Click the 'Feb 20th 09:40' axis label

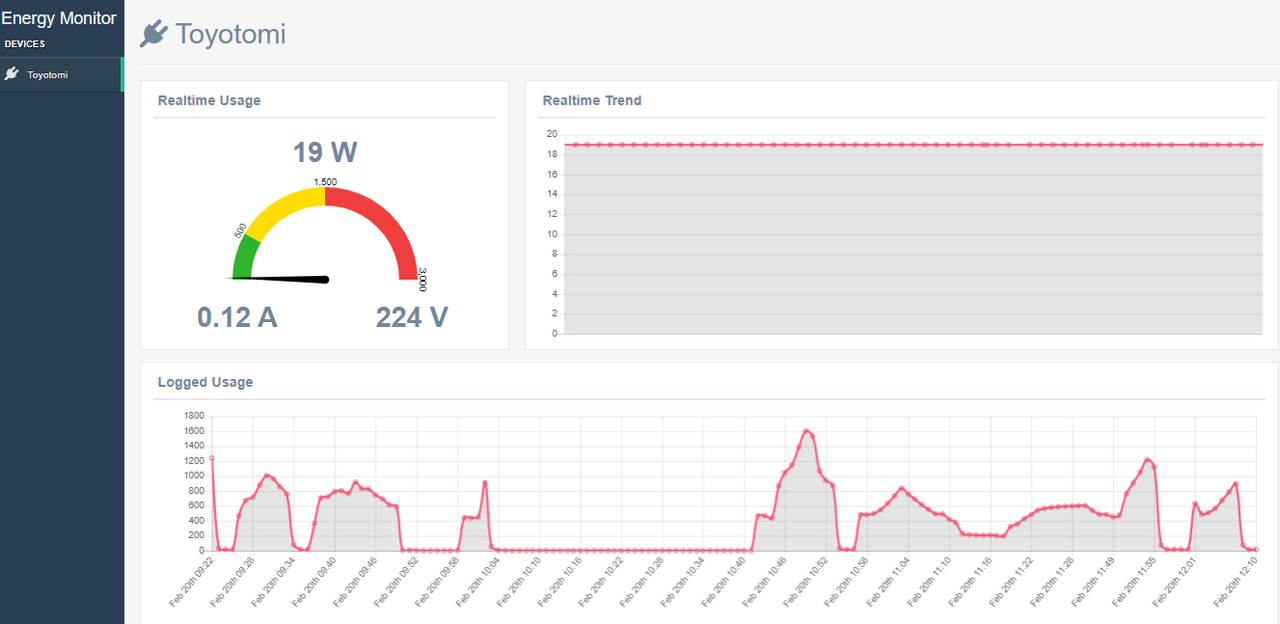point(314,582)
